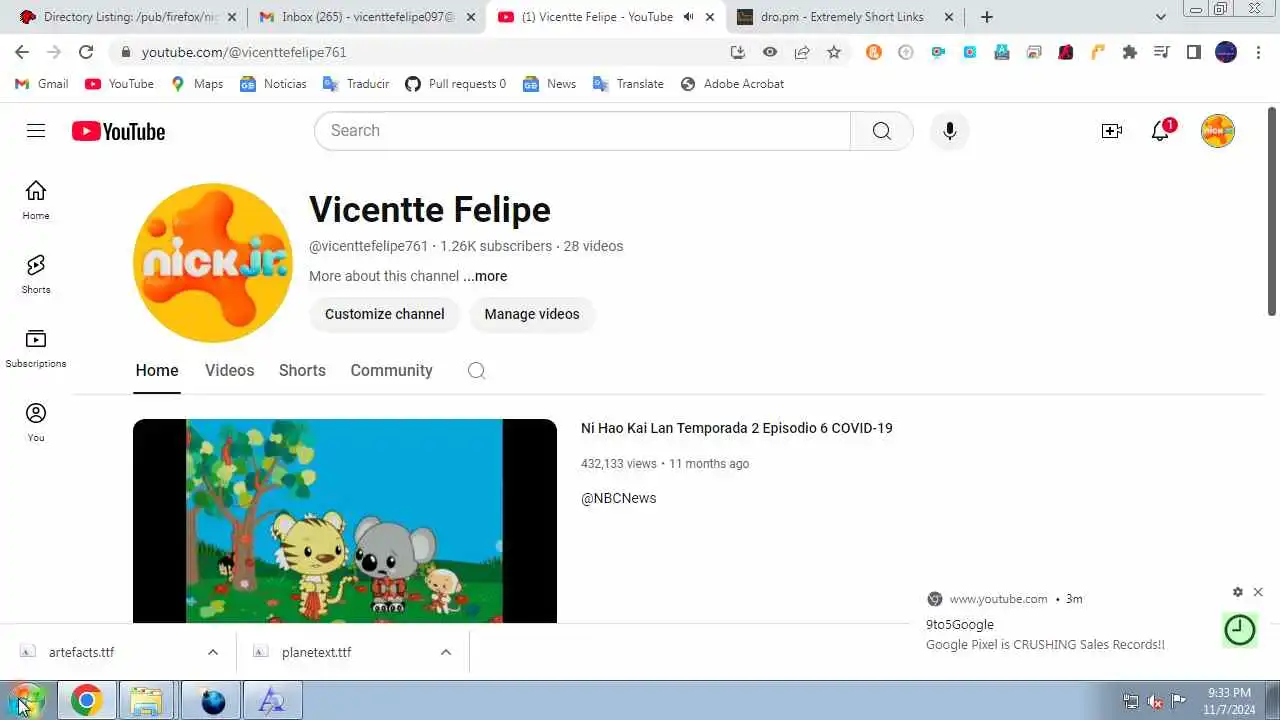Open the channel Videos tab

229,370
